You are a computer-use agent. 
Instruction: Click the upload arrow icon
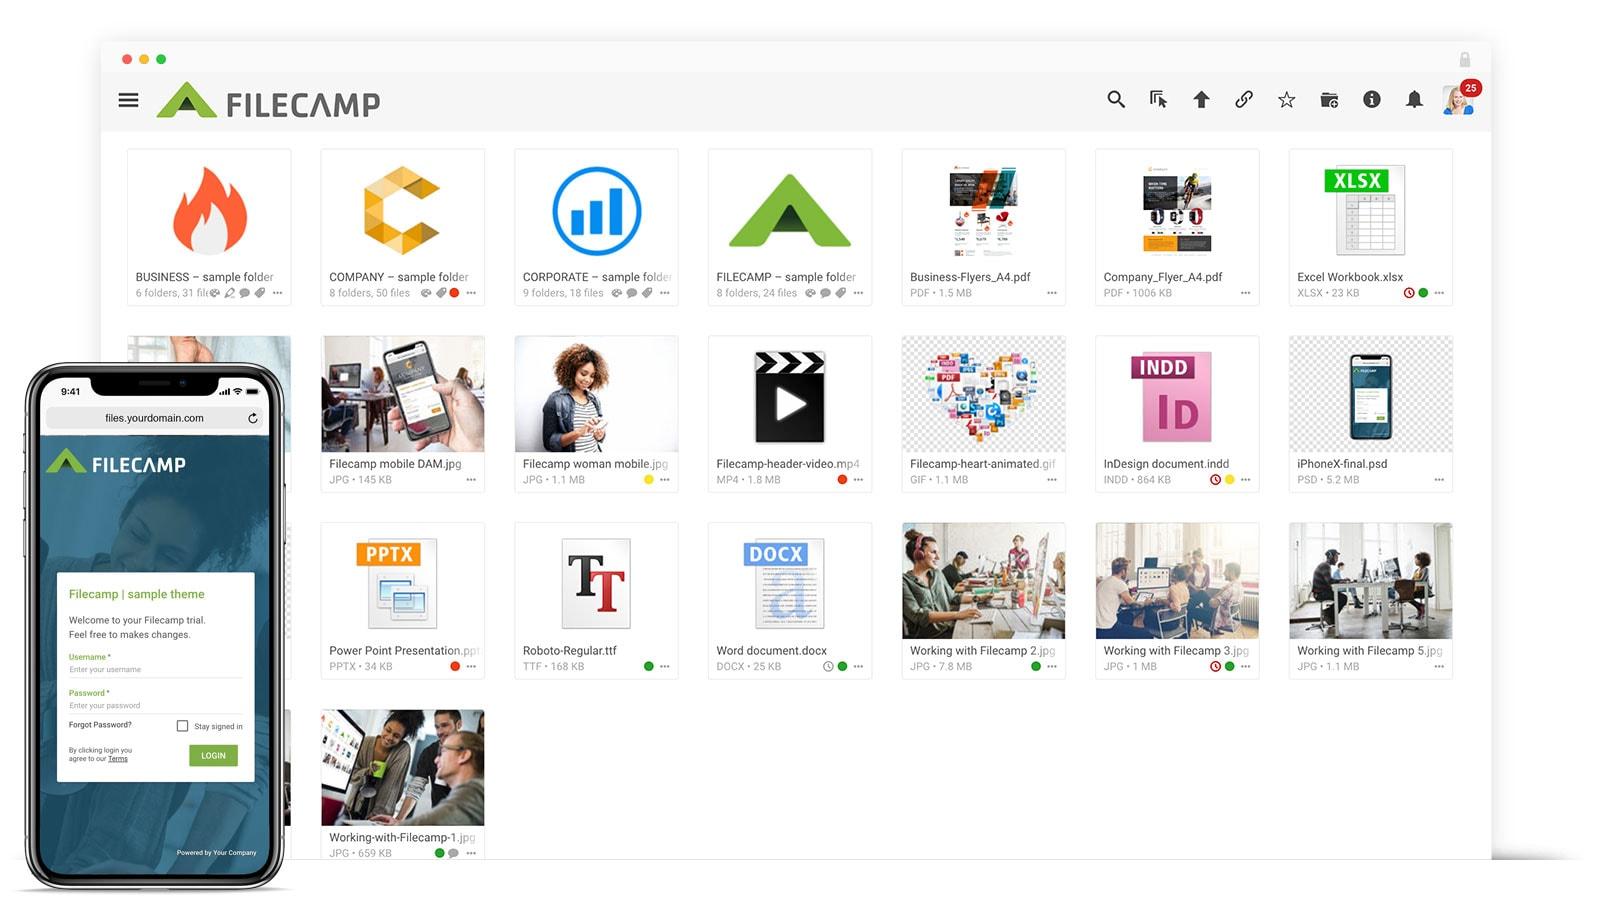1201,99
